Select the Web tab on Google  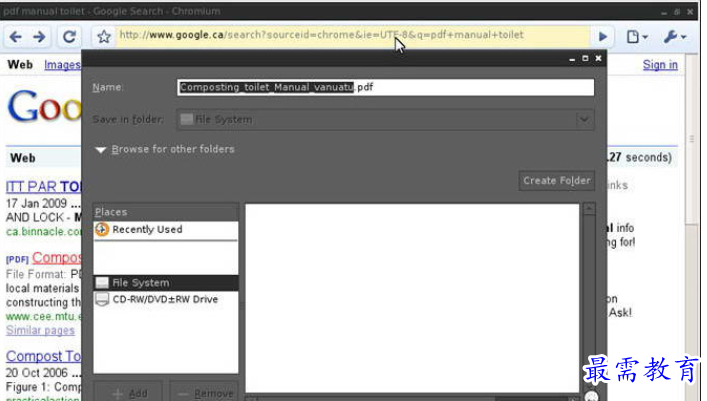pyautogui.click(x=20, y=65)
